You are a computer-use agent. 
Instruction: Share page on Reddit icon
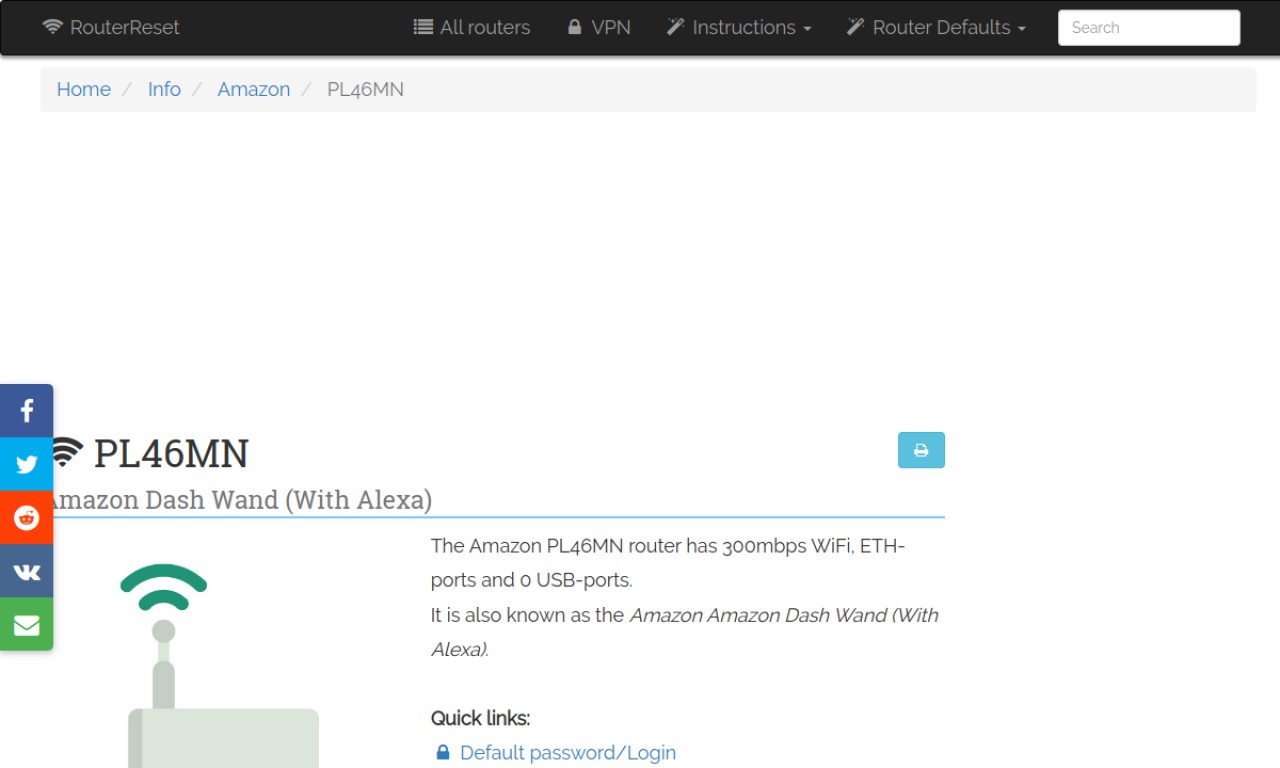pyautogui.click(x=26, y=518)
